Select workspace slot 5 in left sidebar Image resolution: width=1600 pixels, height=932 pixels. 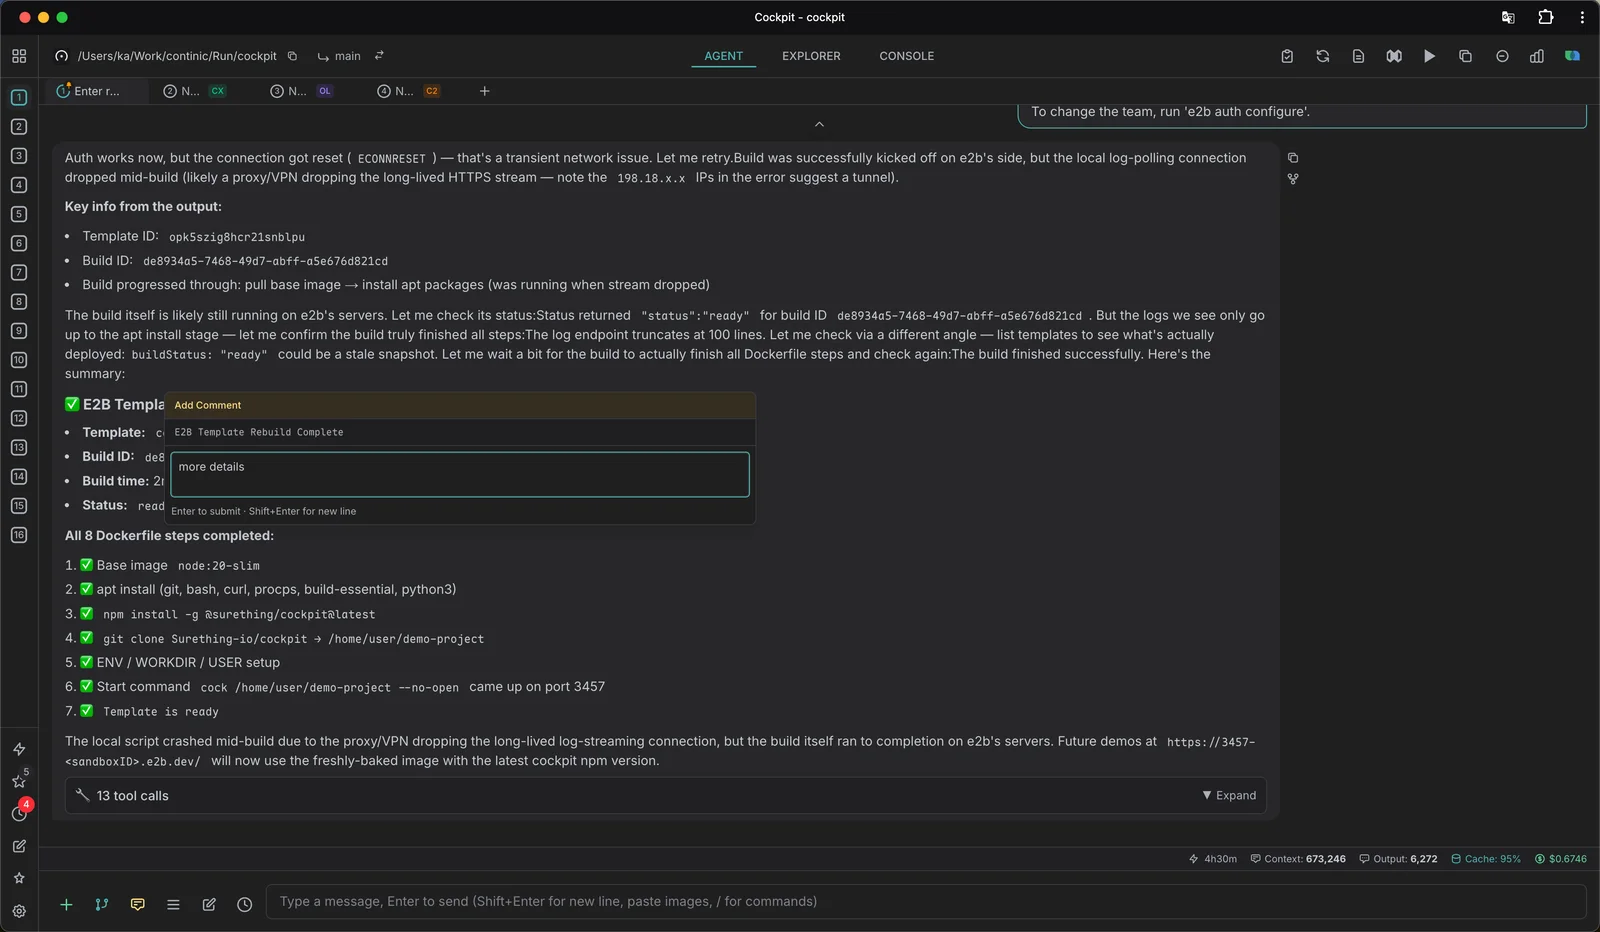(x=19, y=214)
